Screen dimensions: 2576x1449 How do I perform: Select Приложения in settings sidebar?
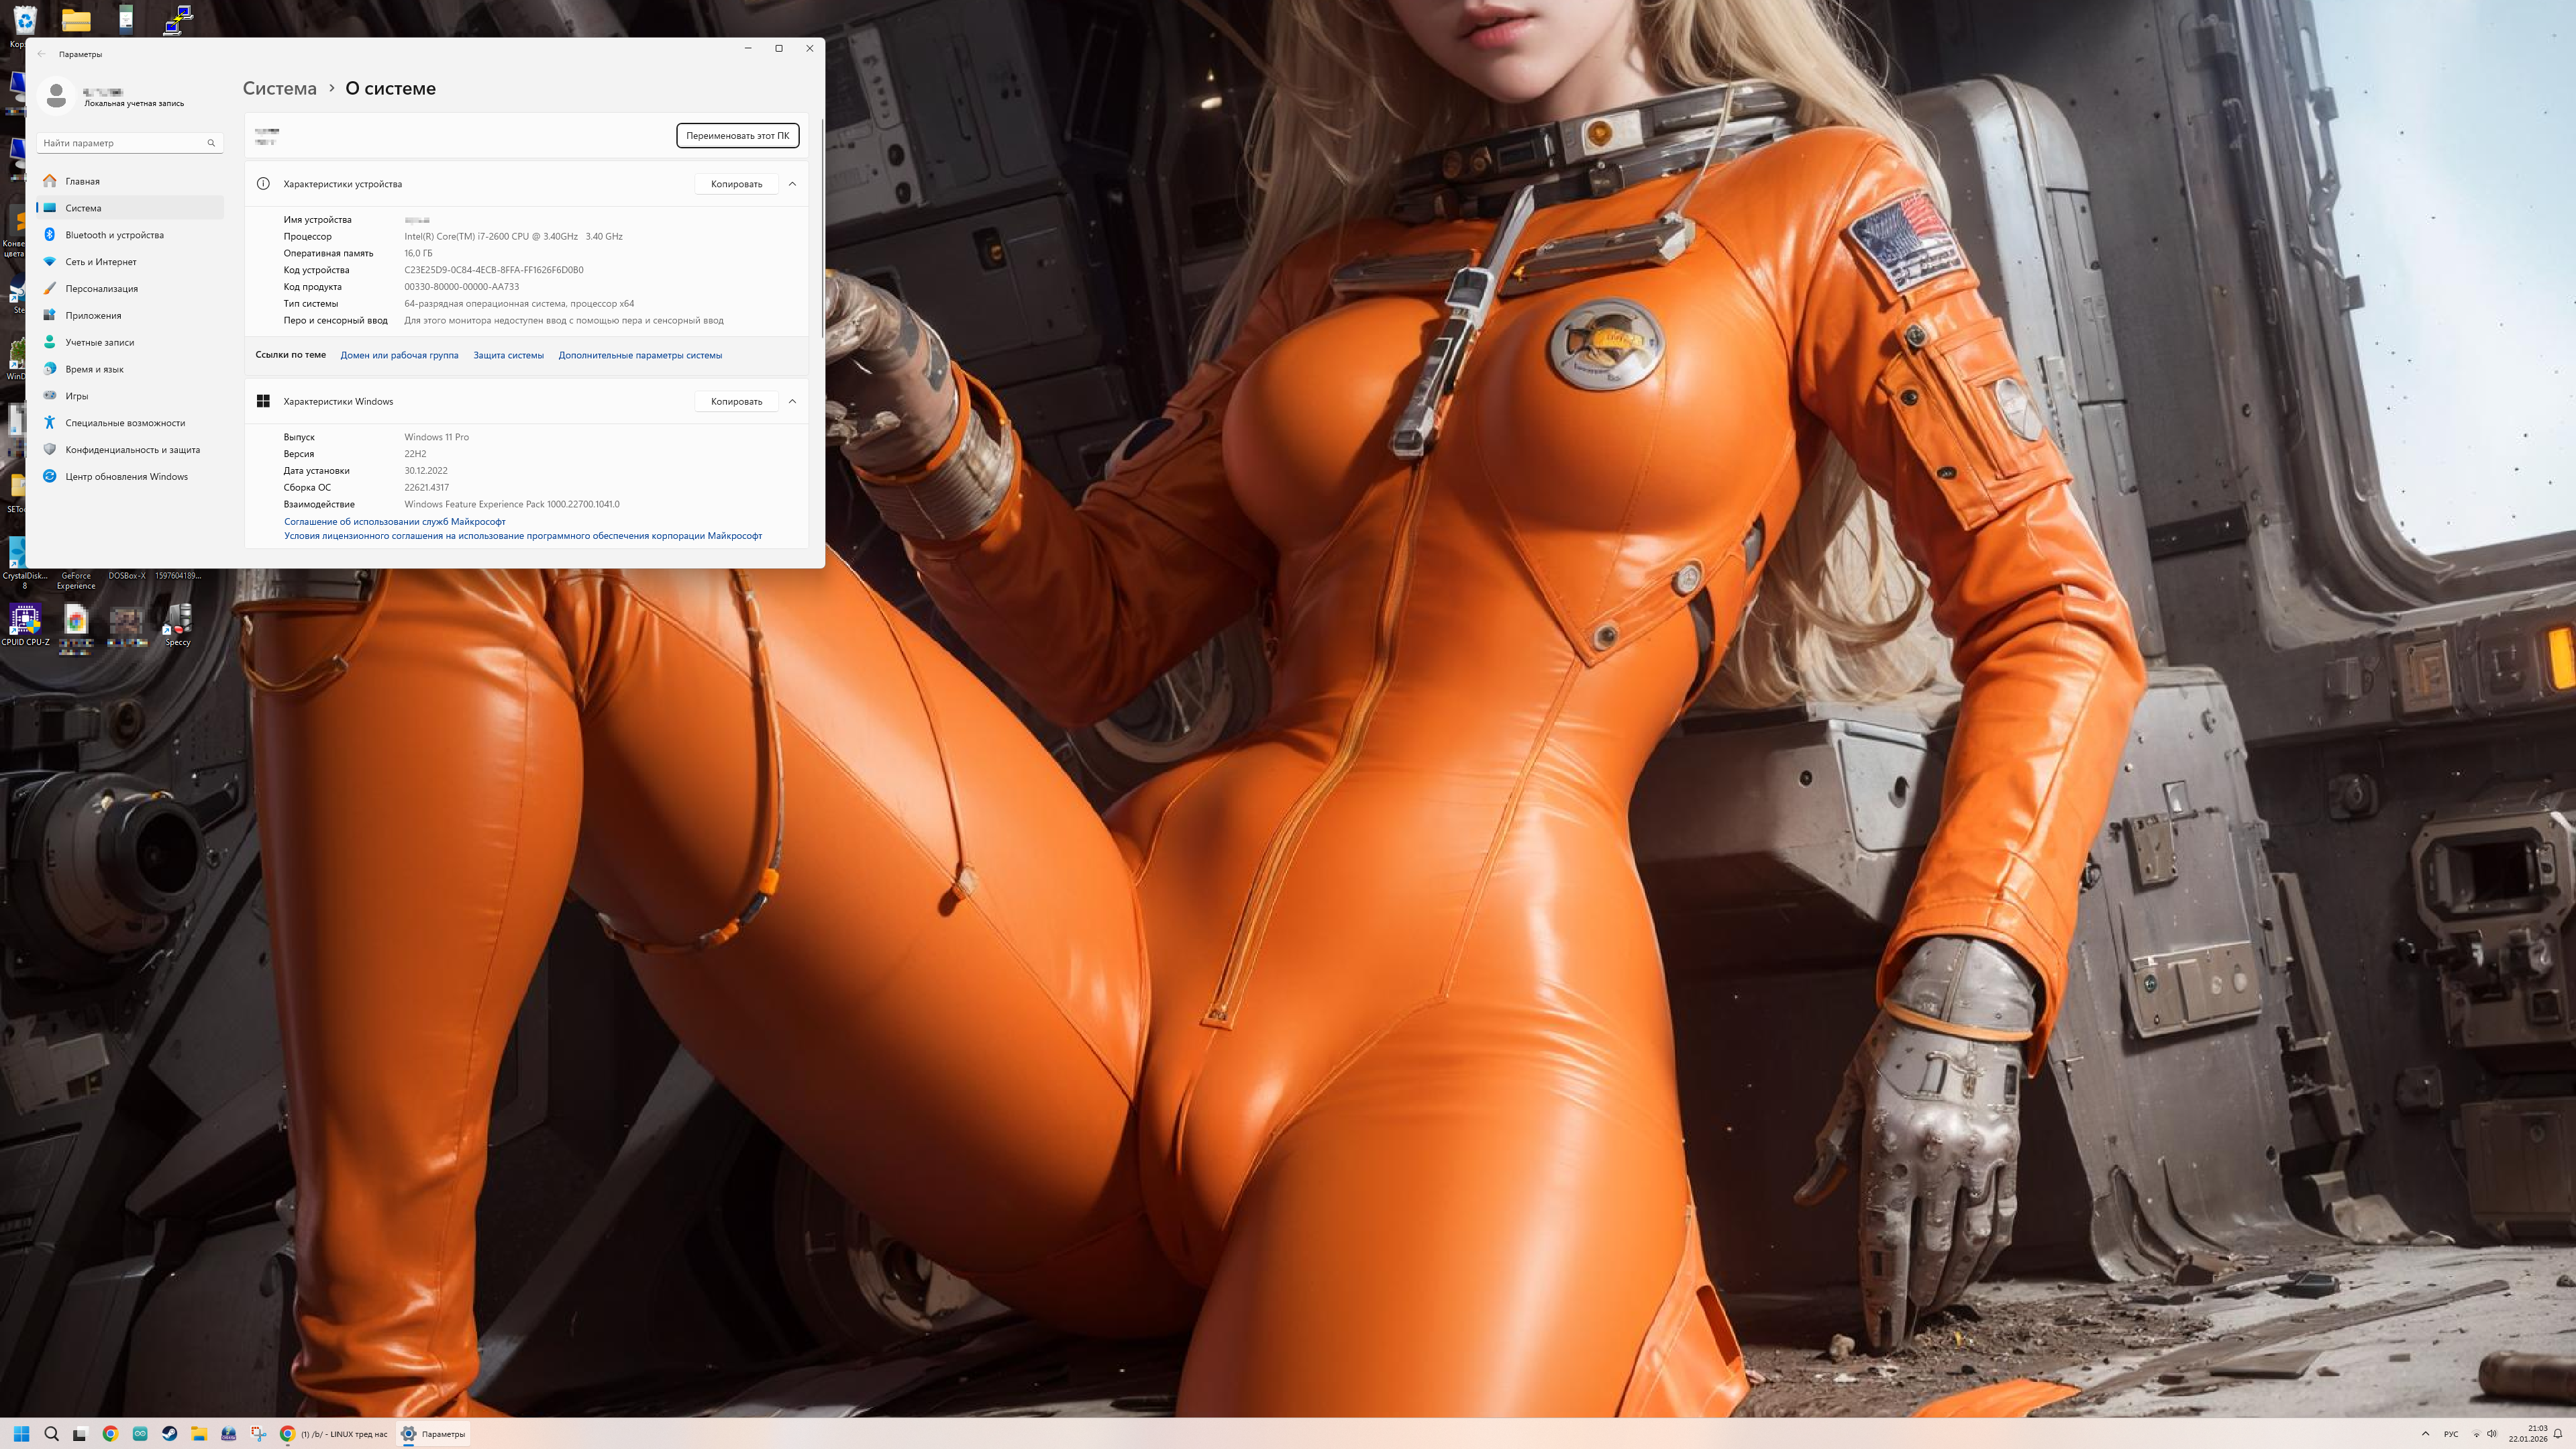[93, 316]
